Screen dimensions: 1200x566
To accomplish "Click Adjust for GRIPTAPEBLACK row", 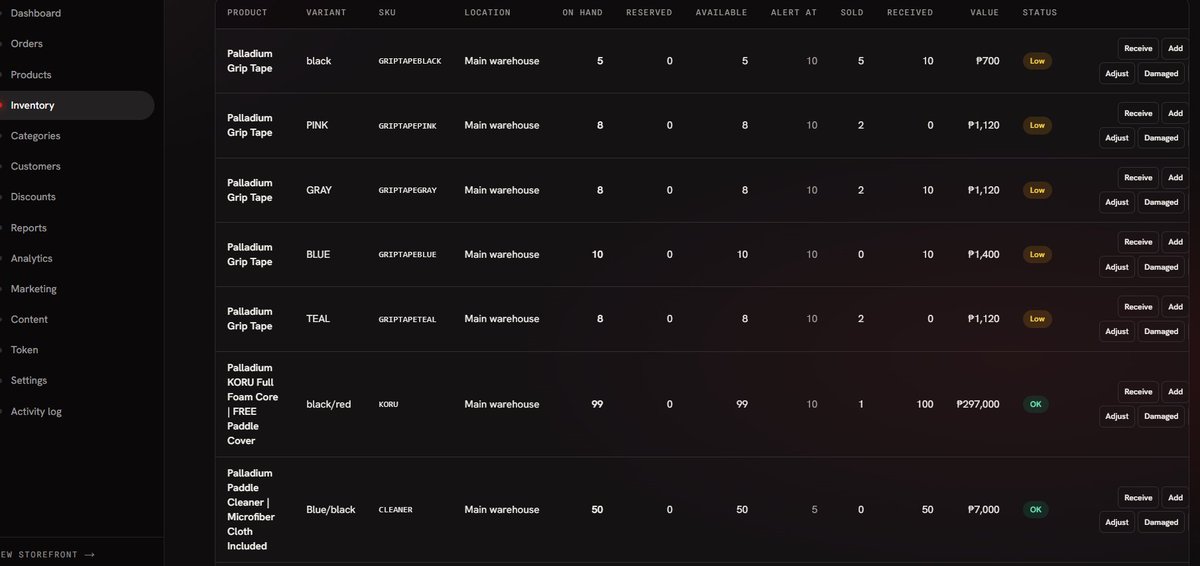I will point(1117,73).
